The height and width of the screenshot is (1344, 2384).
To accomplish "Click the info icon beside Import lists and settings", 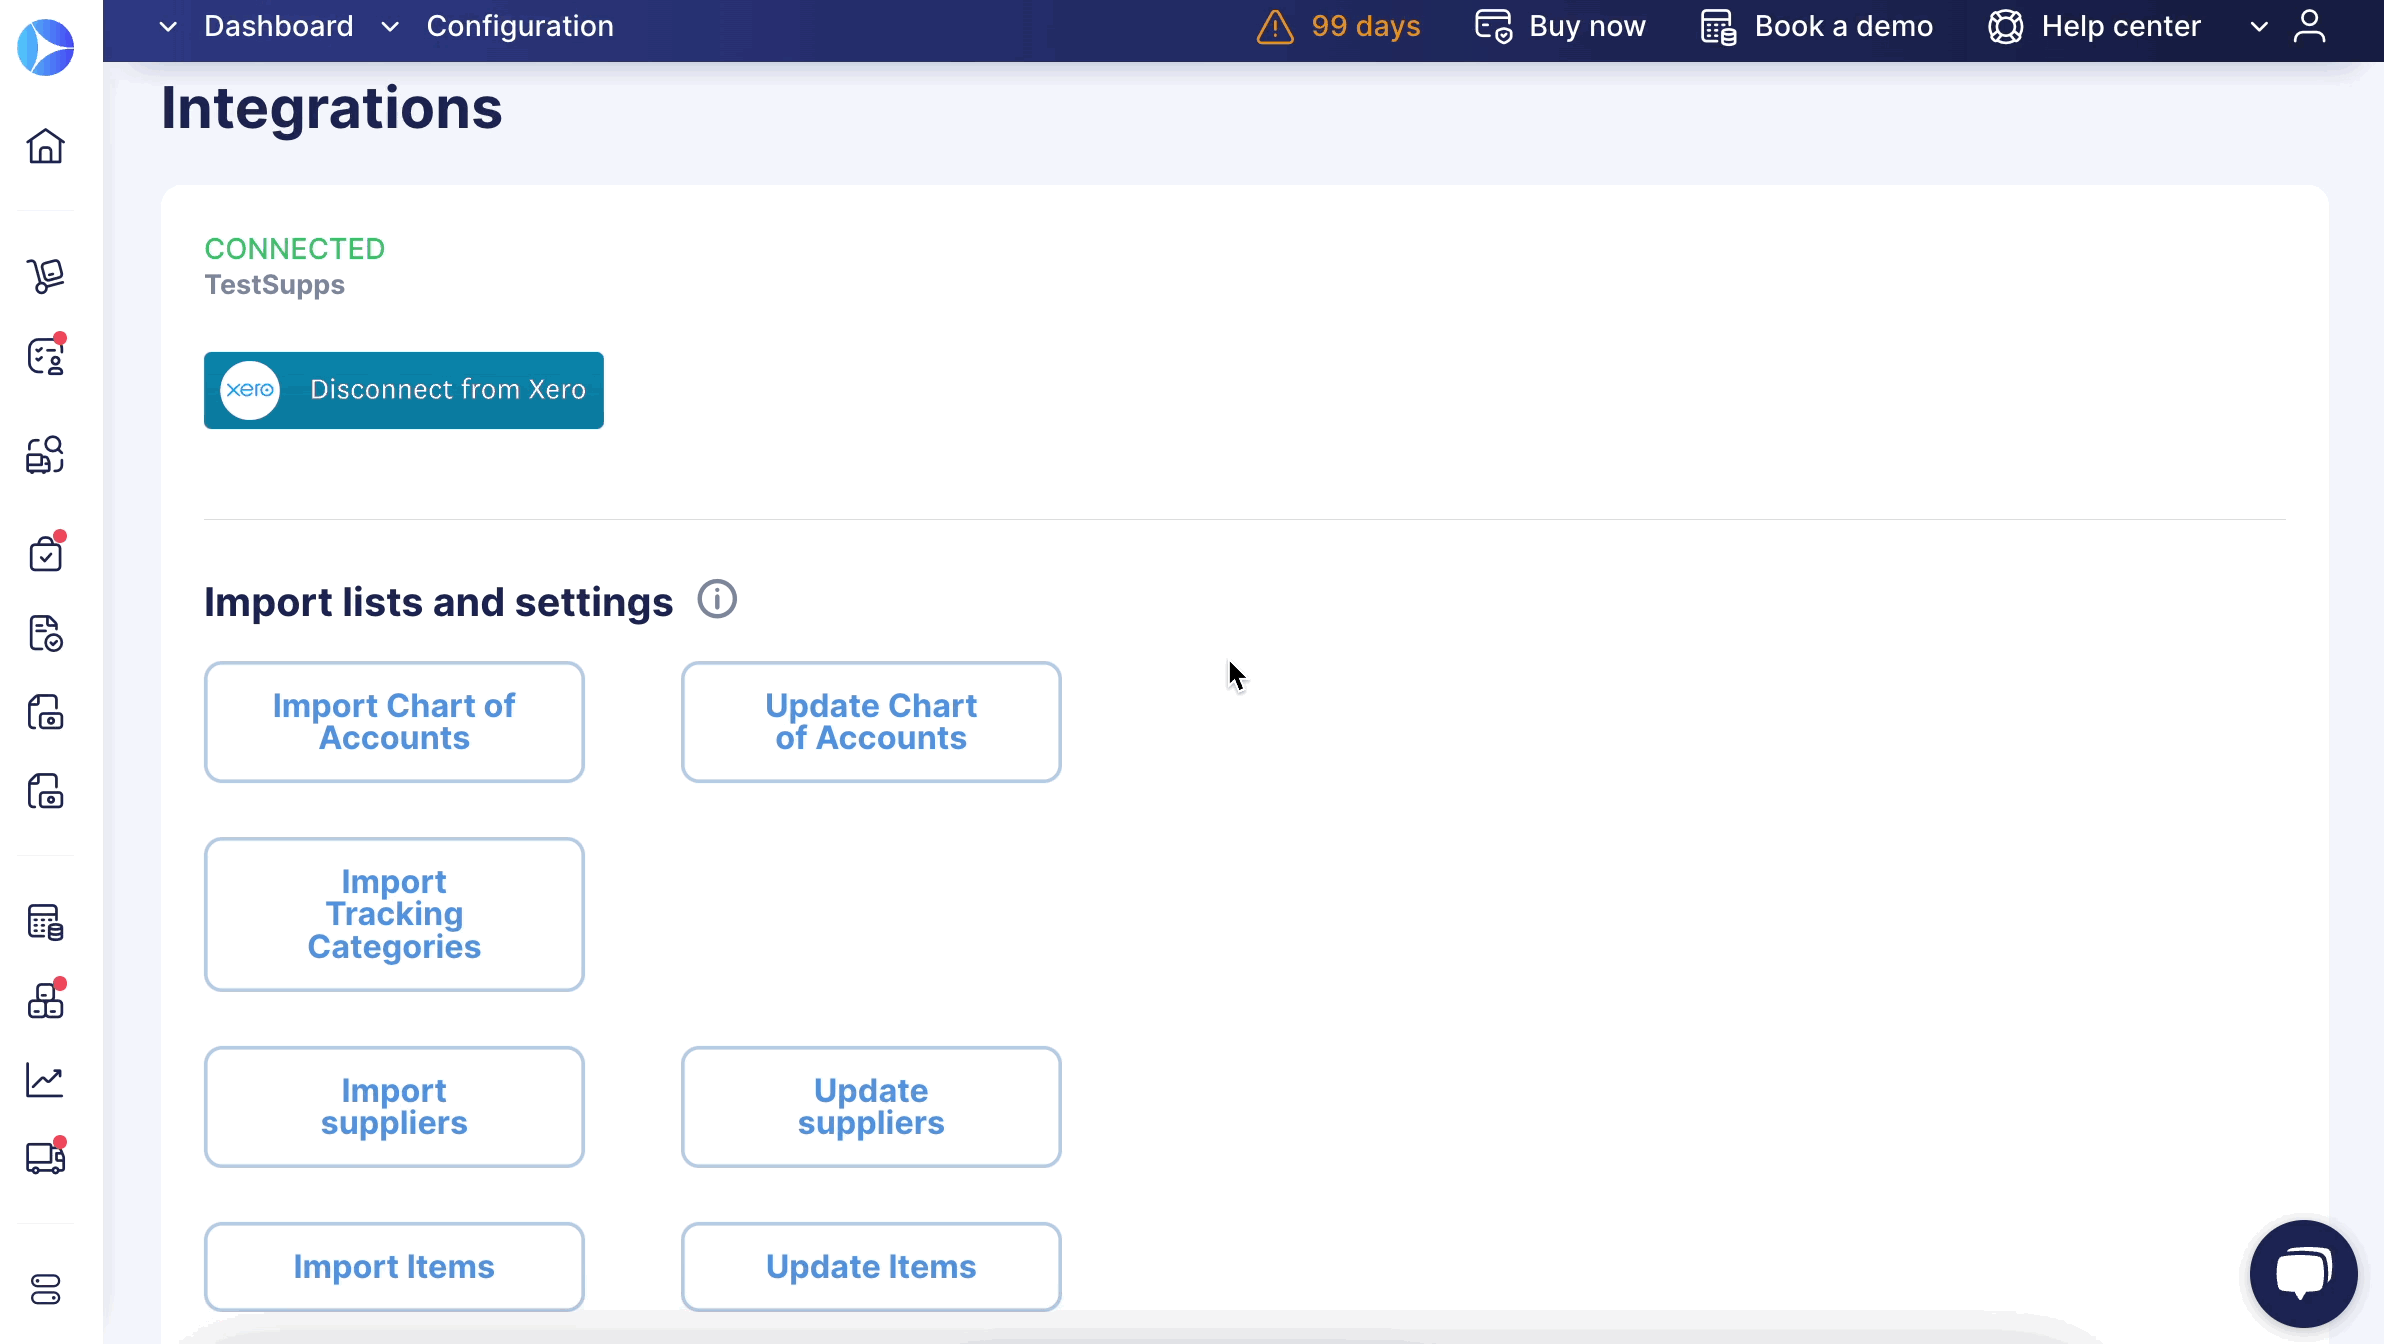I will click(717, 600).
